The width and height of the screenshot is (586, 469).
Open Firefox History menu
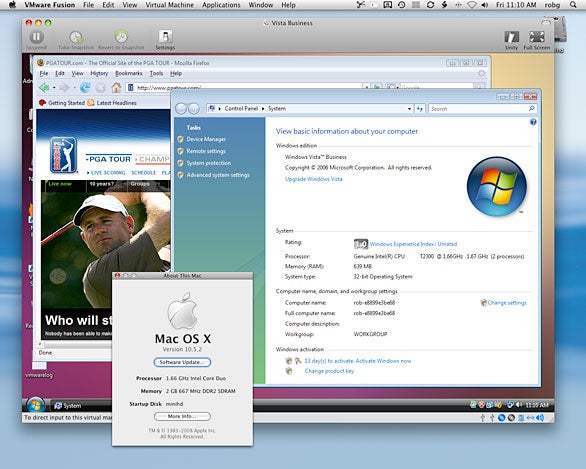tap(99, 73)
